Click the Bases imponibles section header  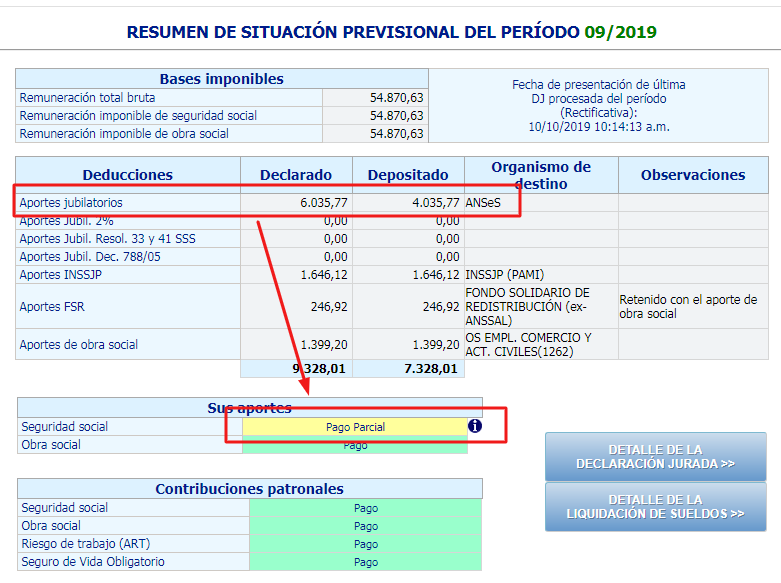pos(222,79)
